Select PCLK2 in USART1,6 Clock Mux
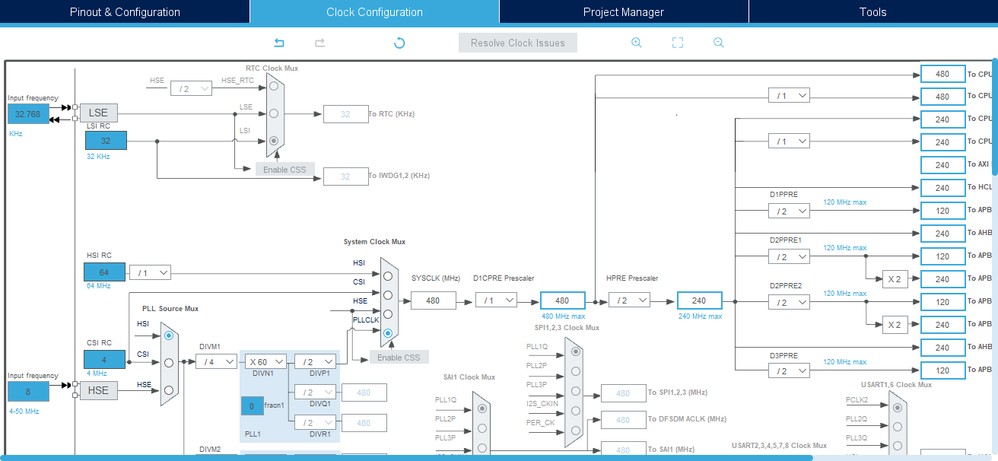 pos(897,407)
